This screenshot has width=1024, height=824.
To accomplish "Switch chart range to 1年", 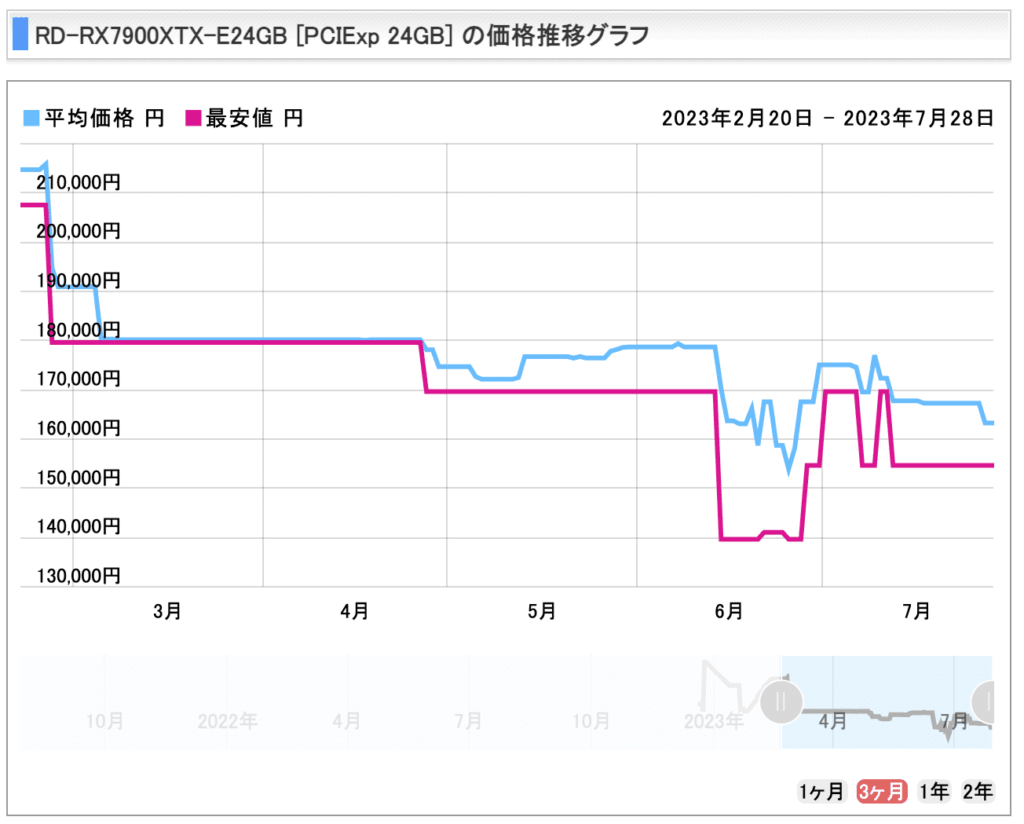I will [934, 792].
